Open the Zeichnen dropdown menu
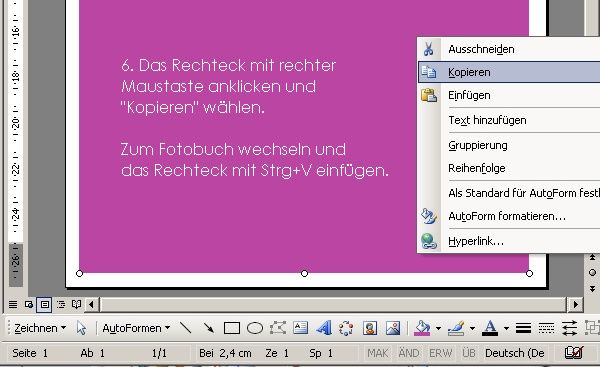600x367 pixels. coord(40,328)
